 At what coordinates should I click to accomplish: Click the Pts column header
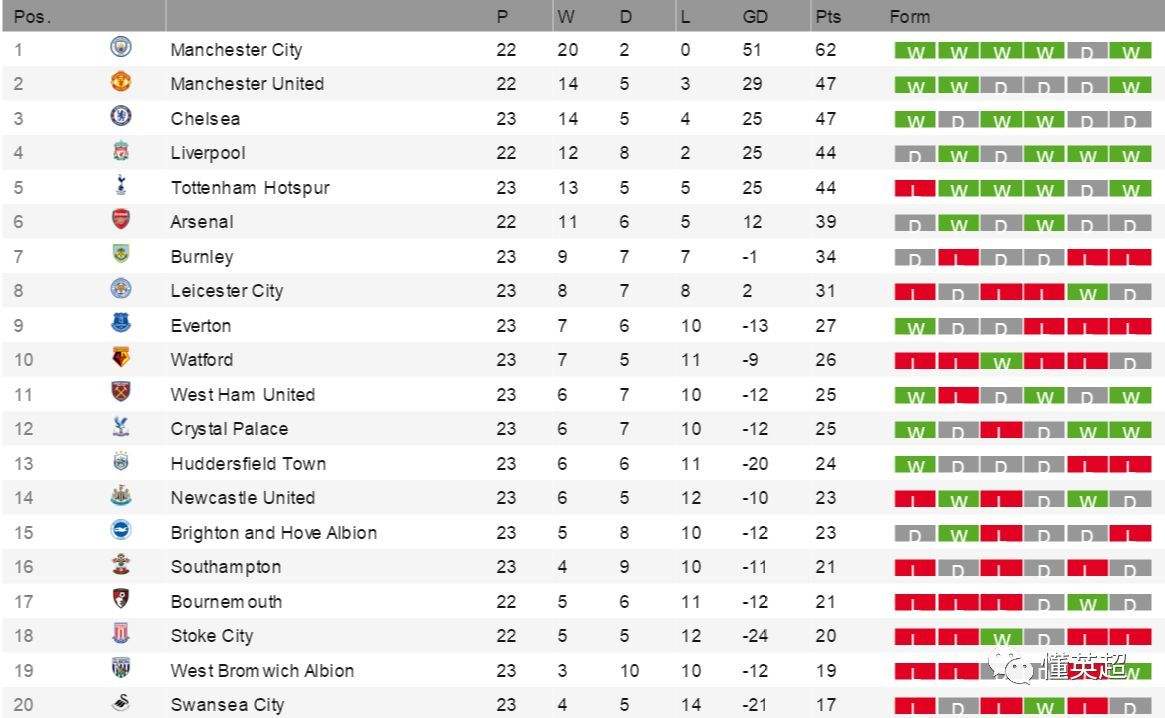click(828, 16)
